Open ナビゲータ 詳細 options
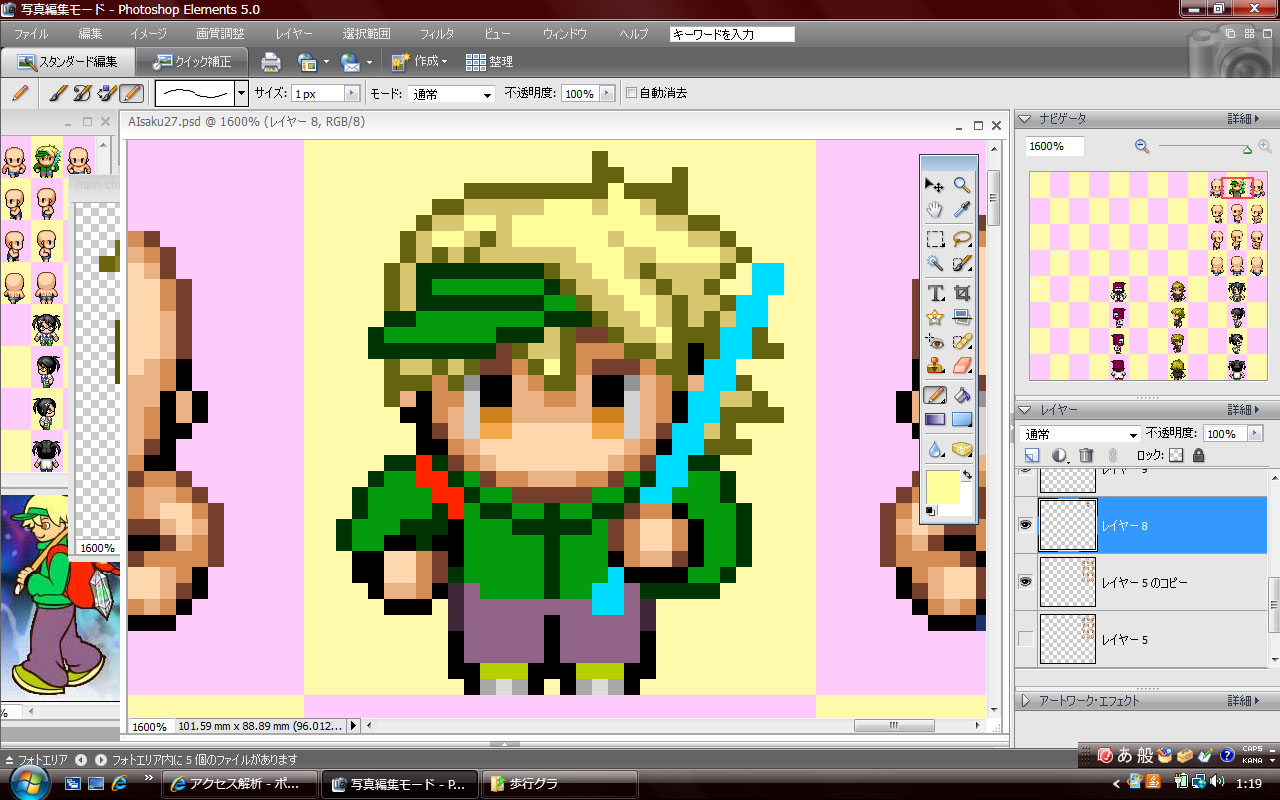The image size is (1280, 800). point(1244,119)
